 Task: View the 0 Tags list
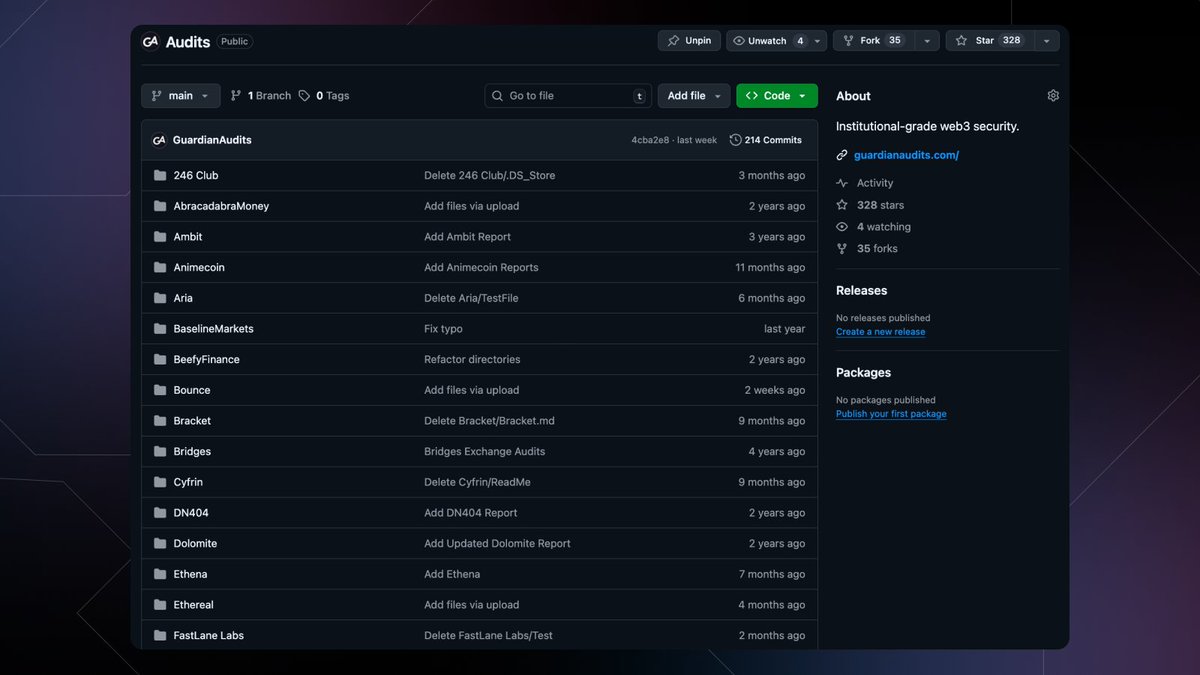[324, 96]
